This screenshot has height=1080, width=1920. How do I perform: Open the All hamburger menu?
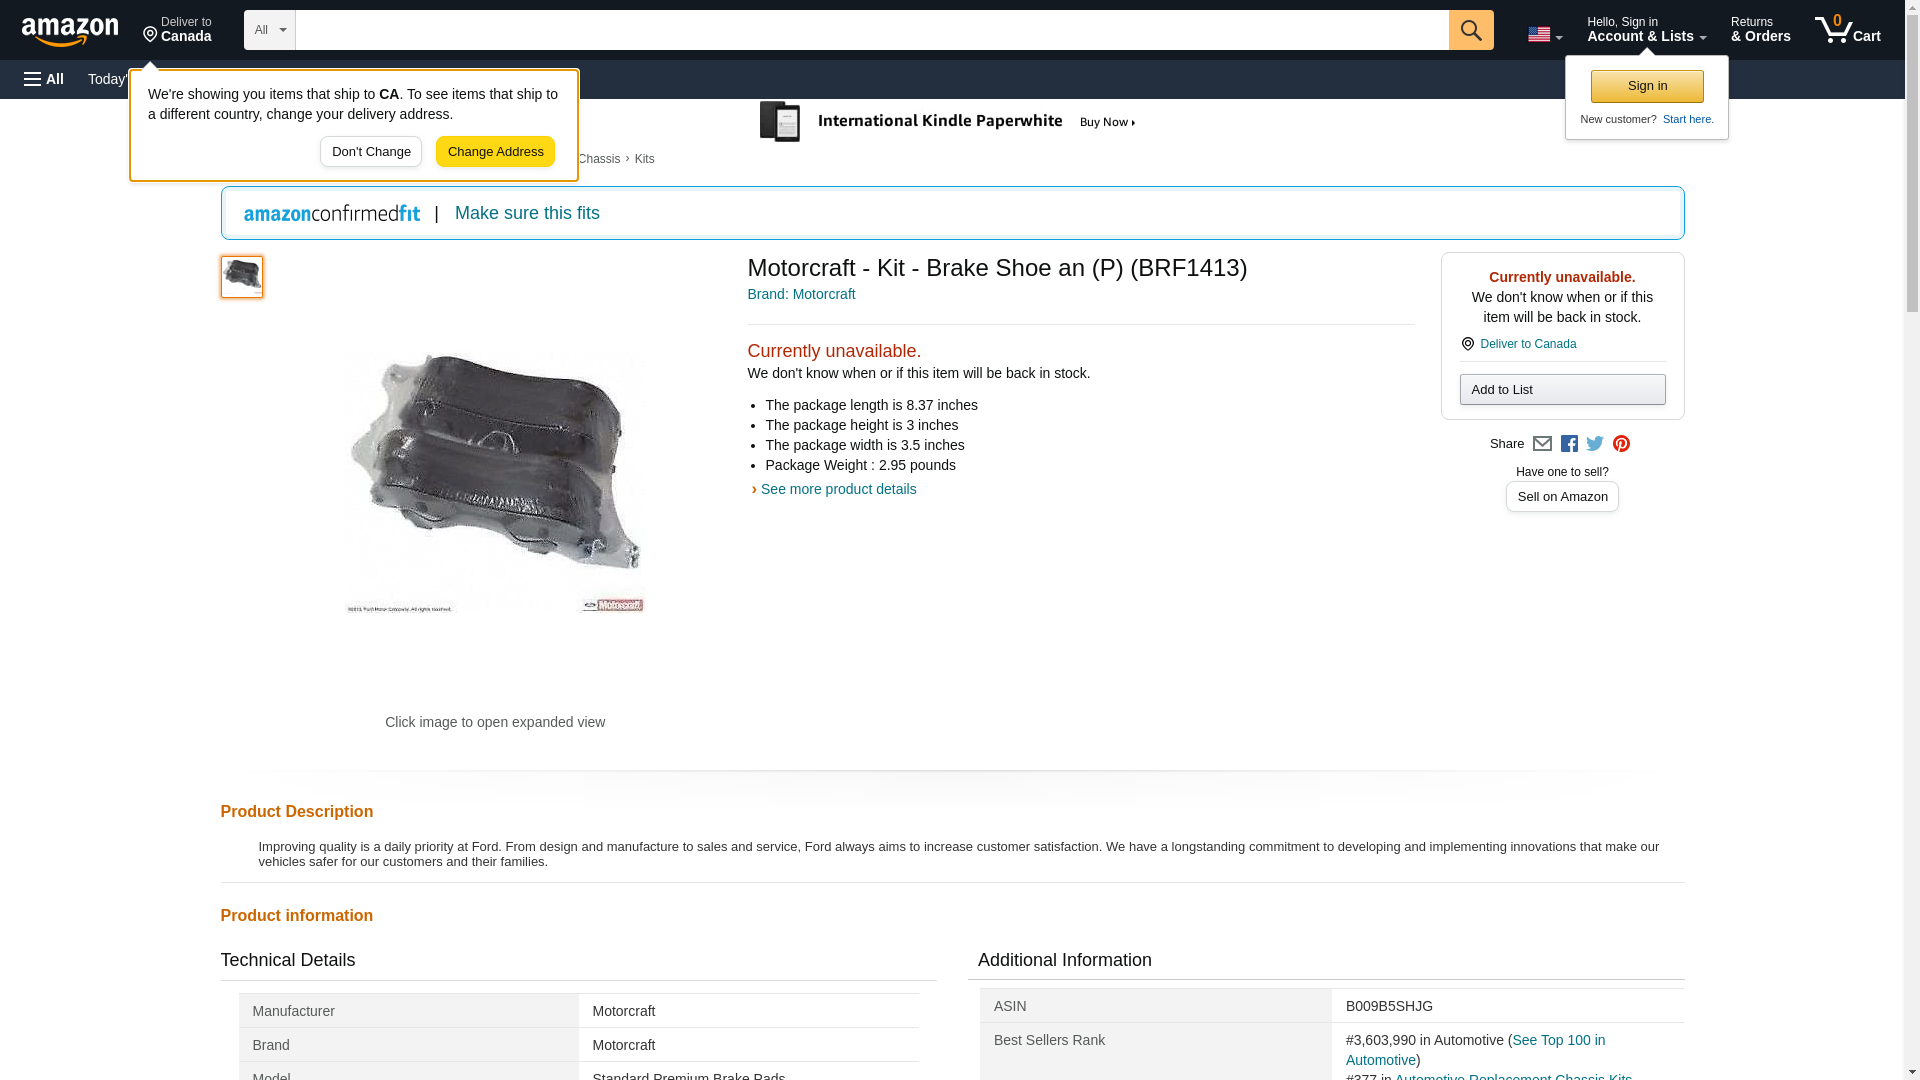(x=44, y=79)
